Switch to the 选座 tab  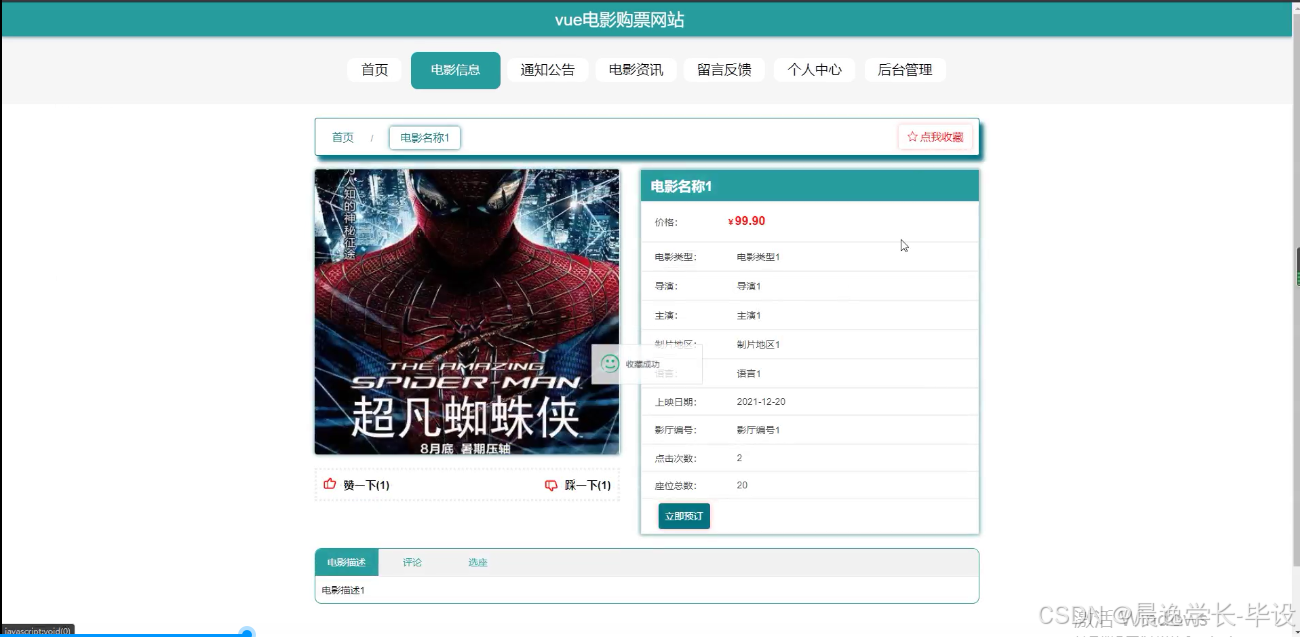478,563
